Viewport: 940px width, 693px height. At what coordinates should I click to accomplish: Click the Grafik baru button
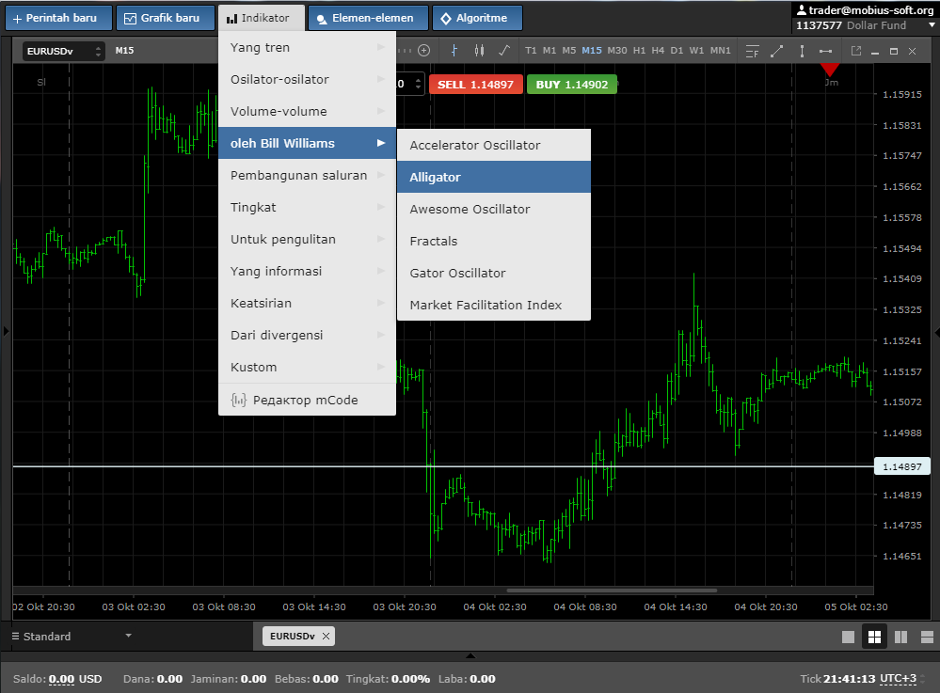coord(165,18)
